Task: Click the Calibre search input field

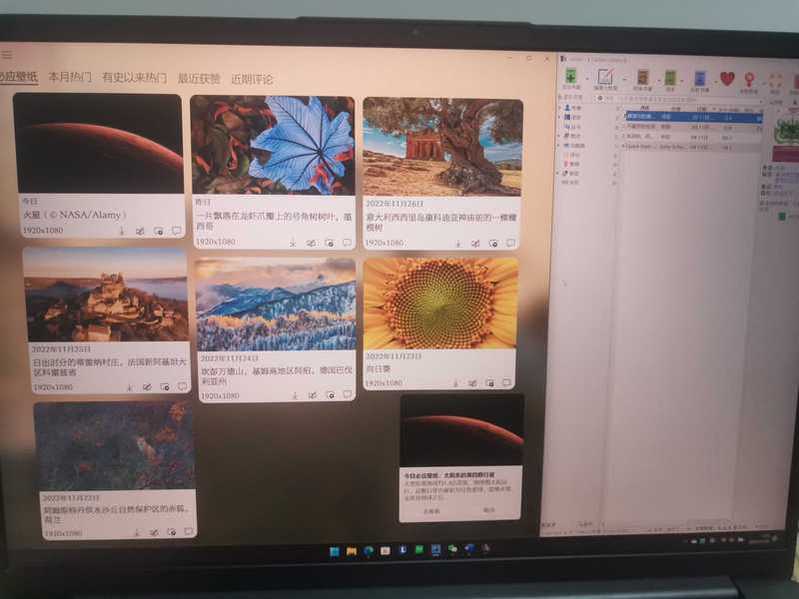Action: 683,99
